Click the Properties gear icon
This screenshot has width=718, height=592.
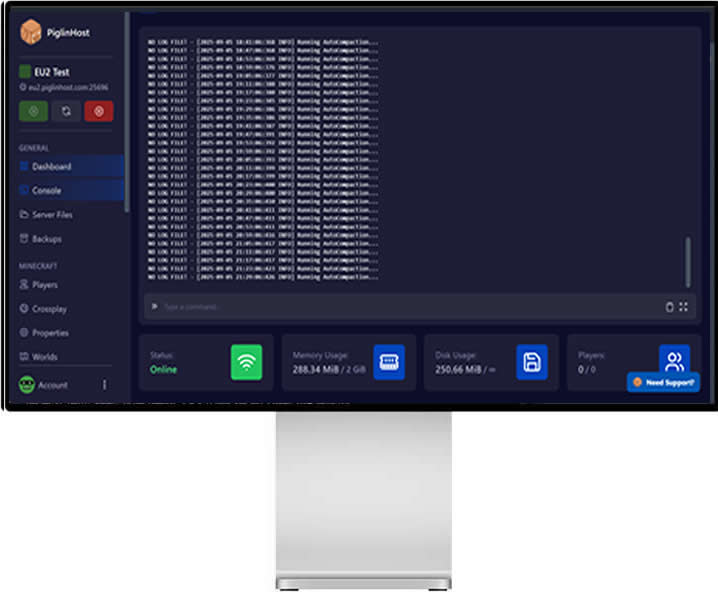coord(24,333)
